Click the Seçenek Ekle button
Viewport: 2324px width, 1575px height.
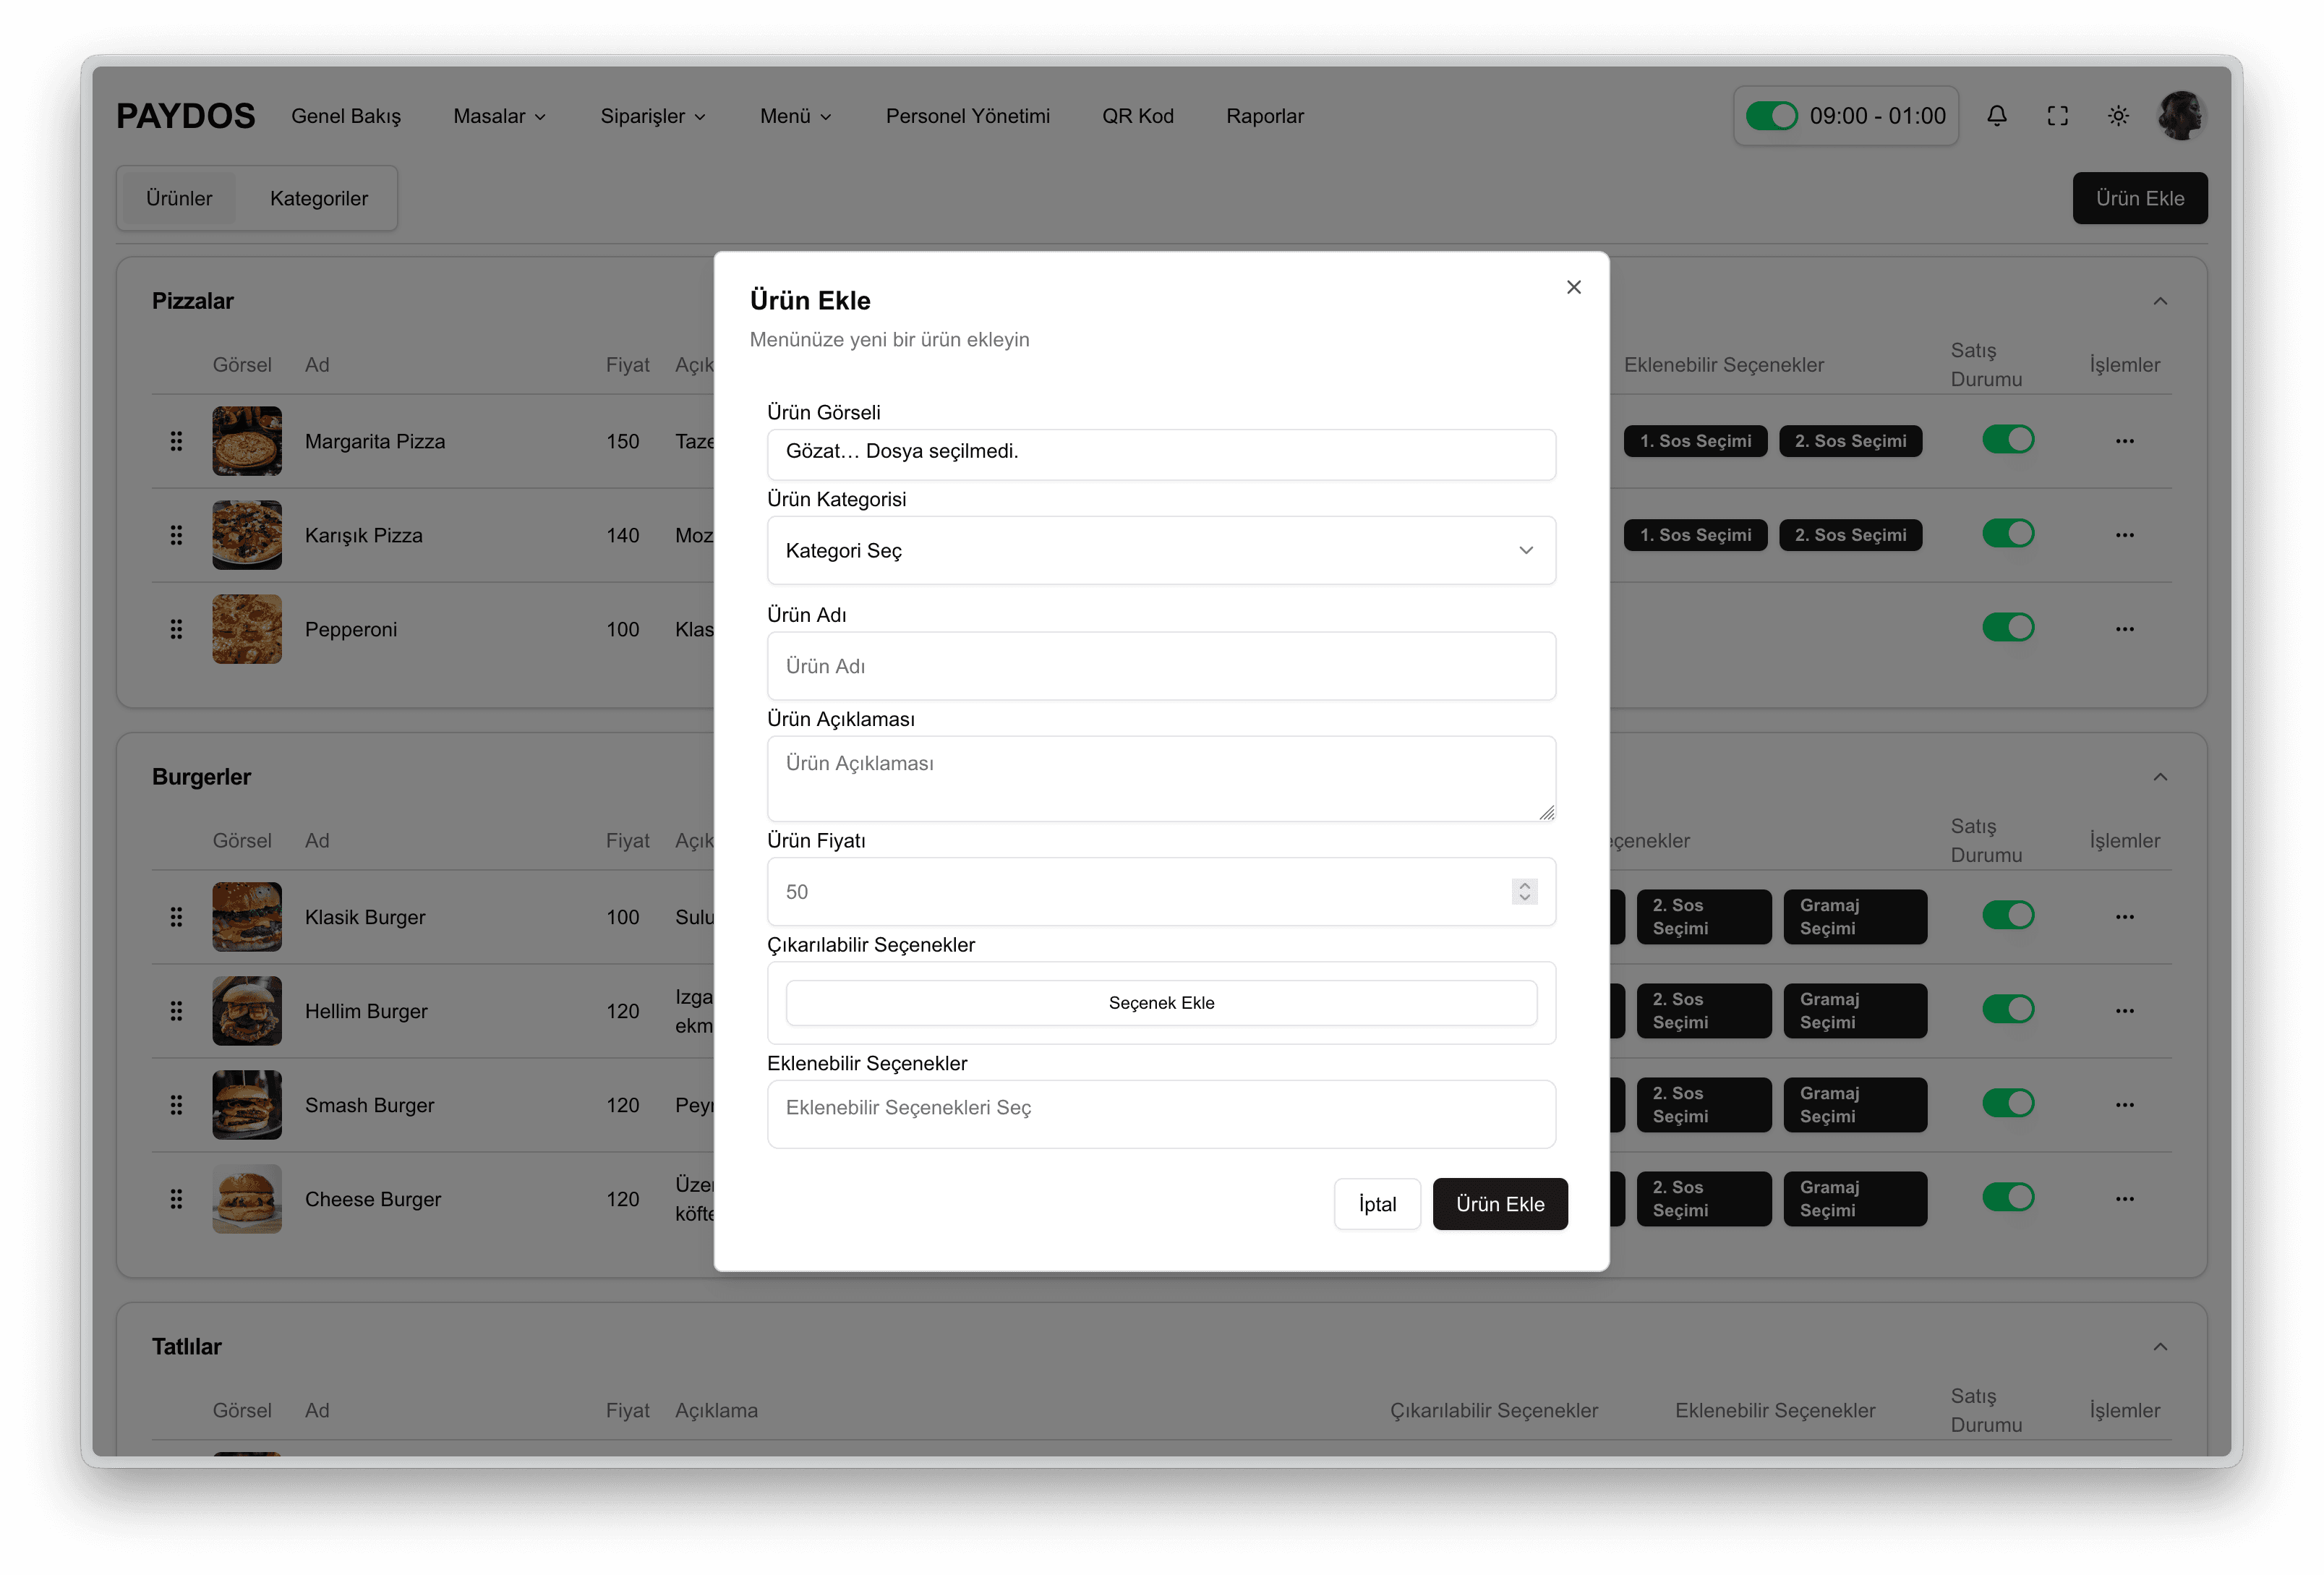pyautogui.click(x=1160, y=1003)
